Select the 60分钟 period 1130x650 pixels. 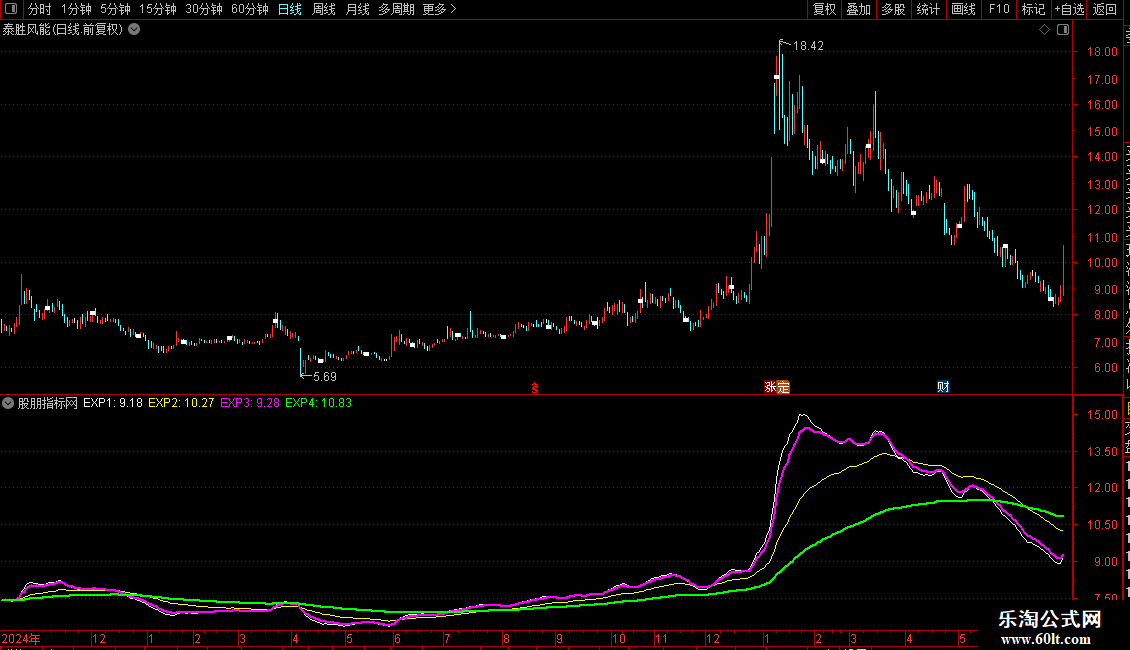[250, 9]
